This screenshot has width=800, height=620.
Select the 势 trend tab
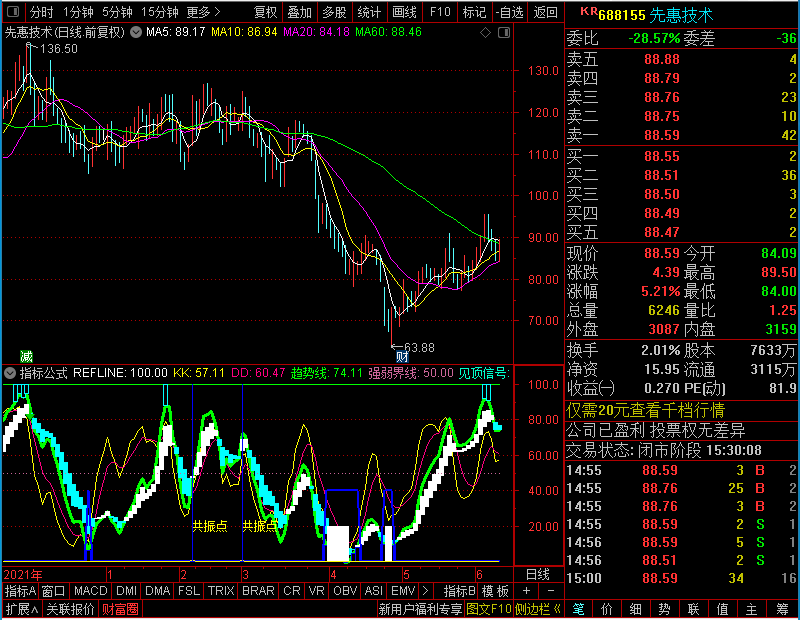[665, 609]
